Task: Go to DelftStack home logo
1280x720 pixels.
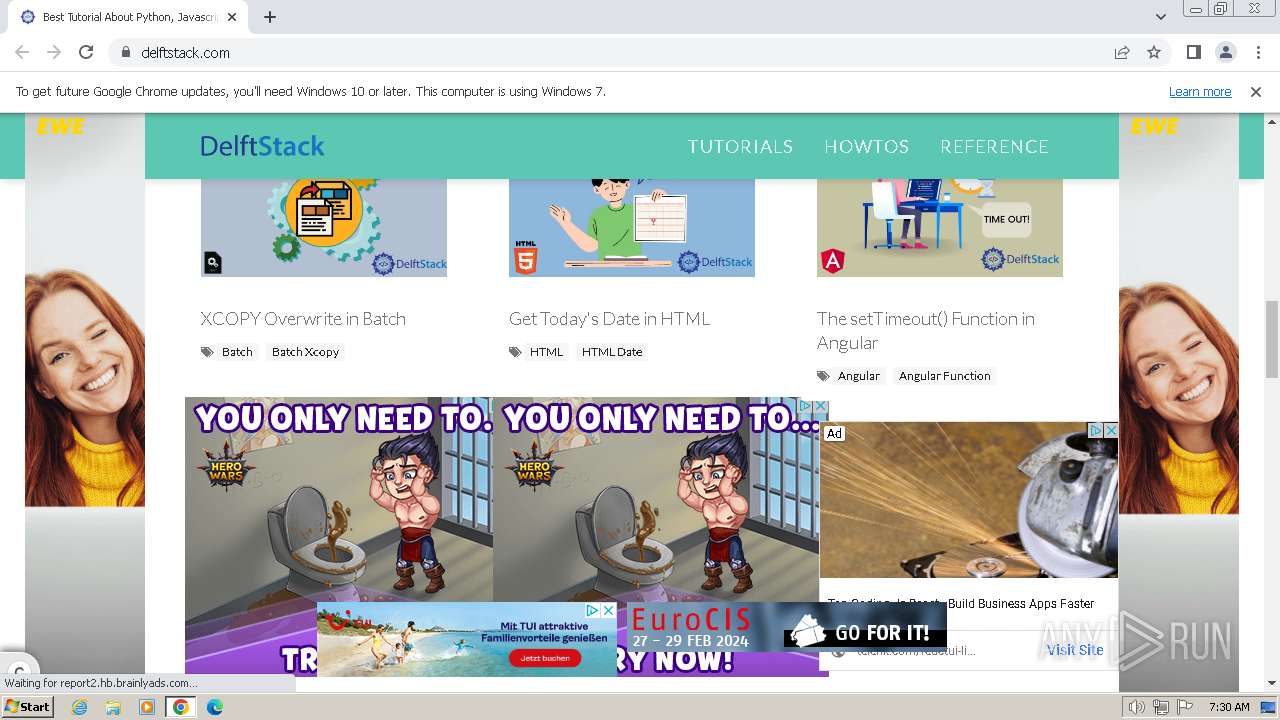Action: coord(262,146)
